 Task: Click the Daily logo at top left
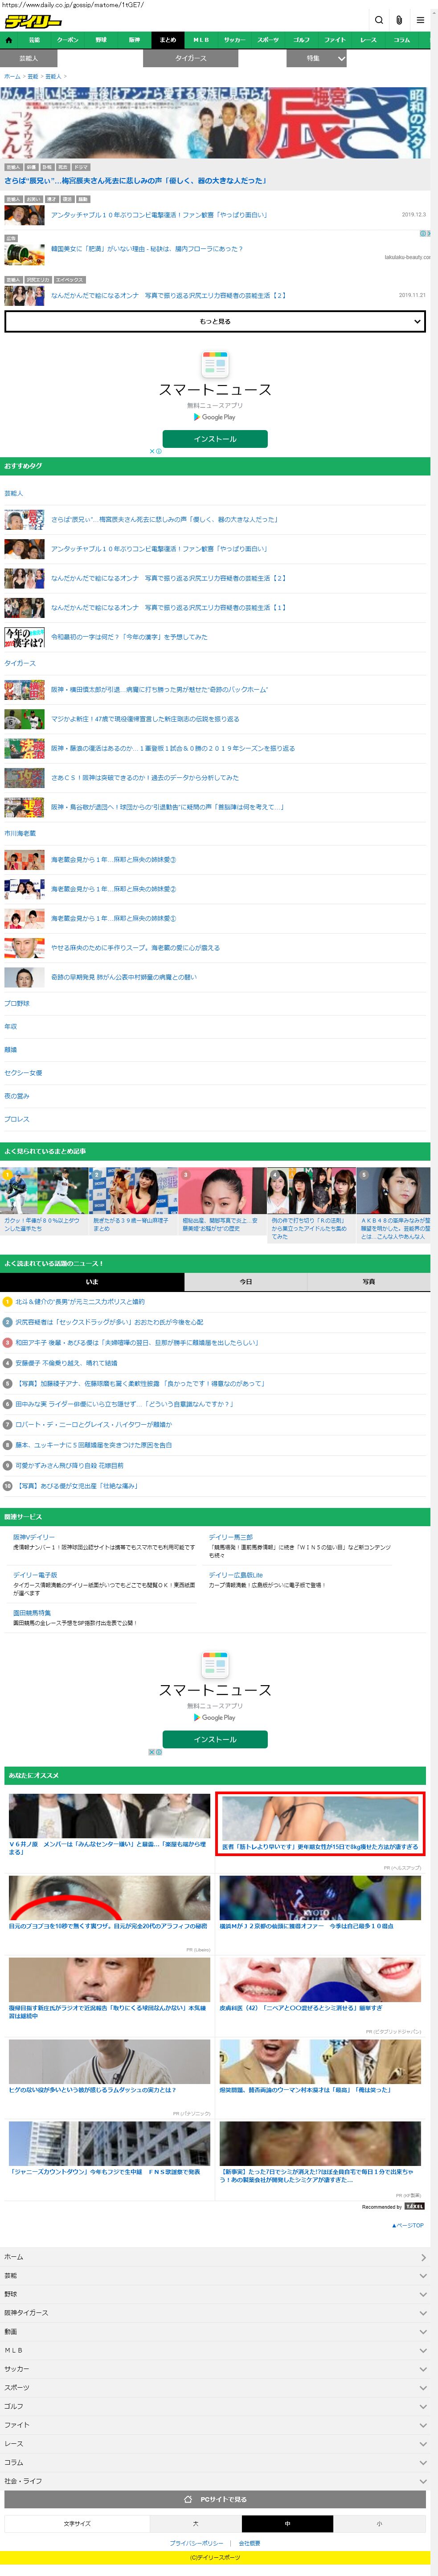[x=33, y=21]
